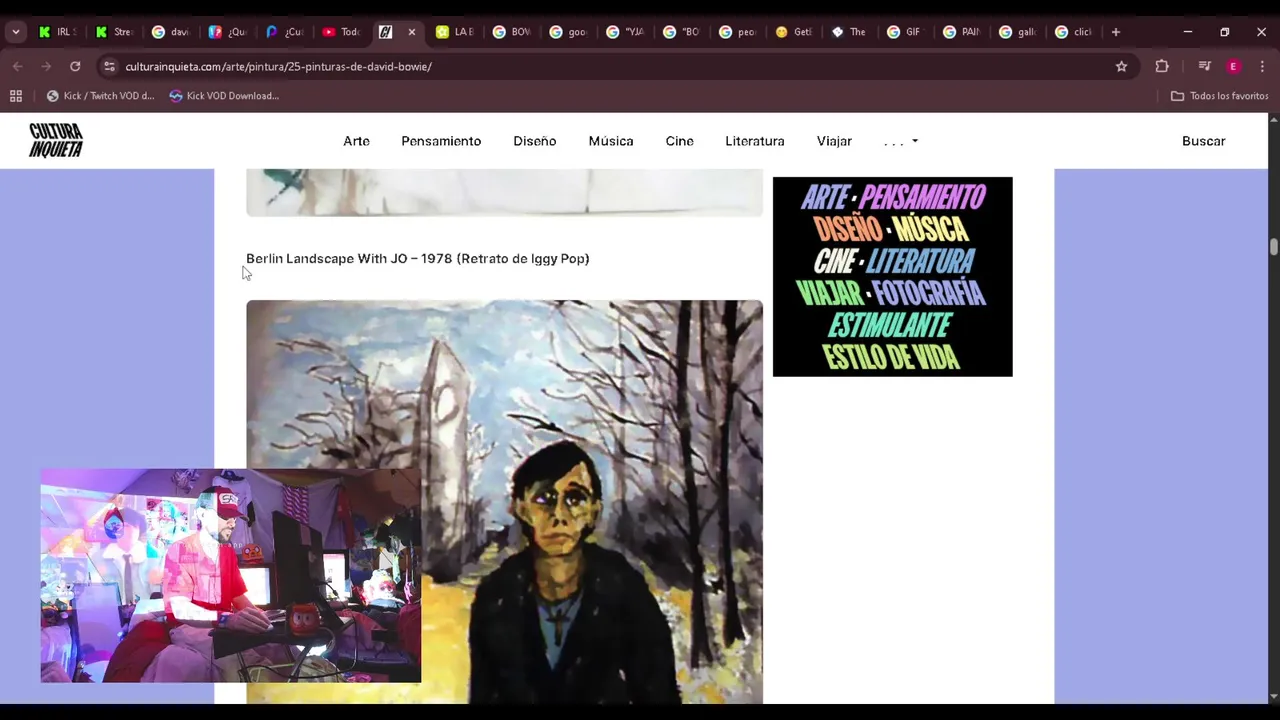Open the apps grid in bookmarks bar
1280x720 pixels.
tap(16, 96)
